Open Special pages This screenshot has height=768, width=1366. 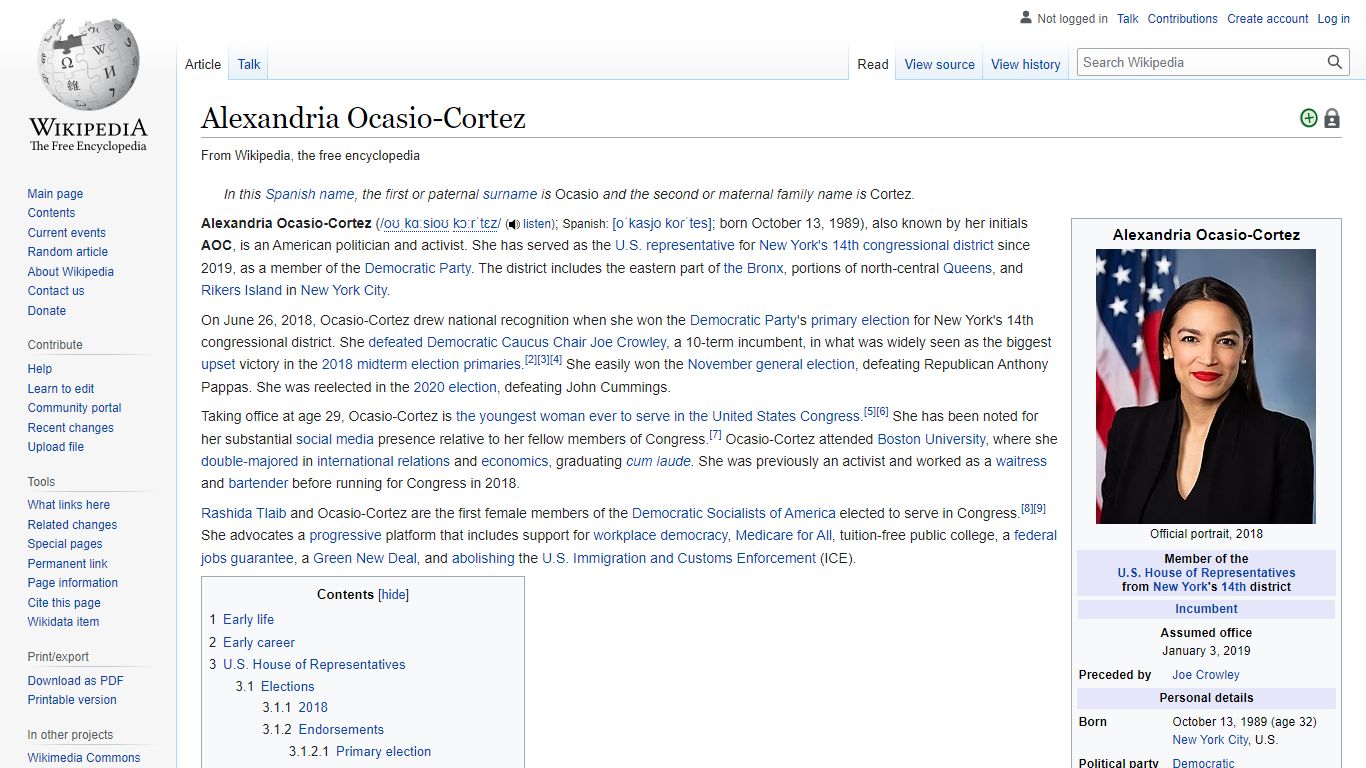65,544
